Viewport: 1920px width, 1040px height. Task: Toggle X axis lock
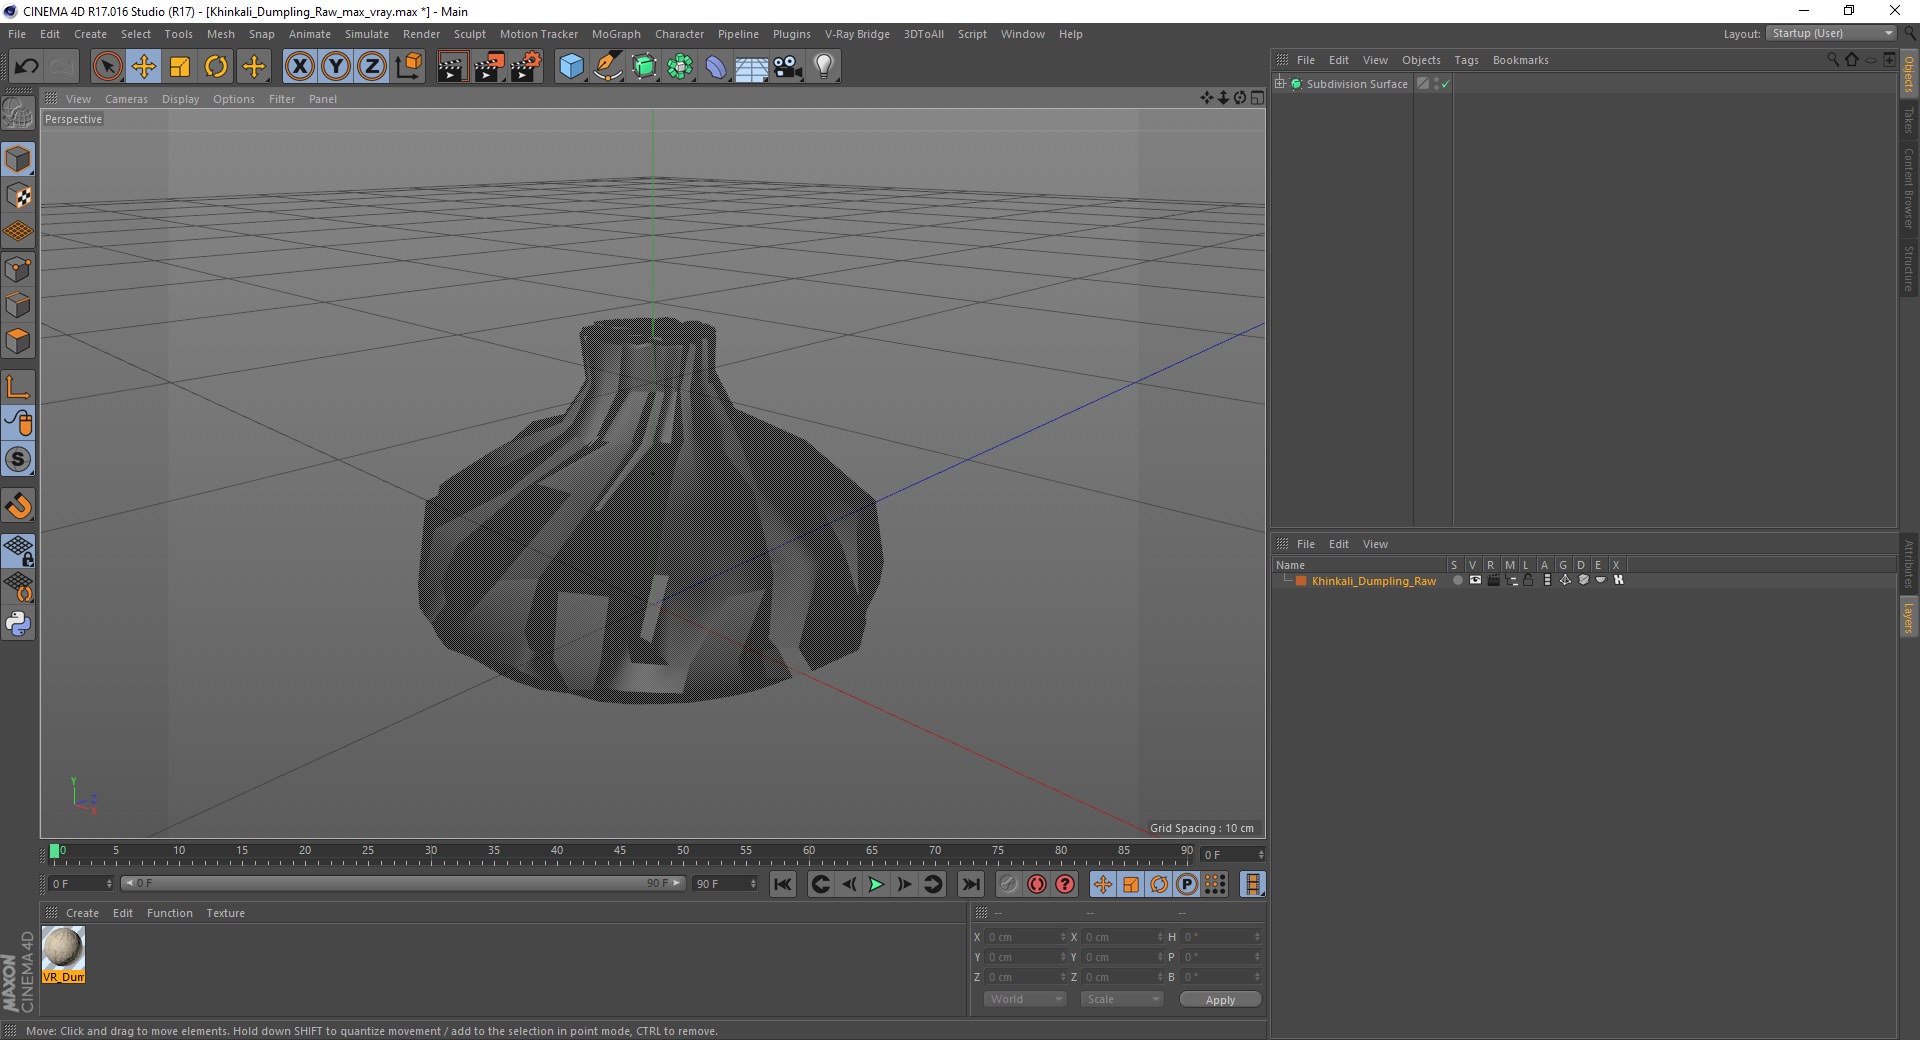pyautogui.click(x=300, y=67)
